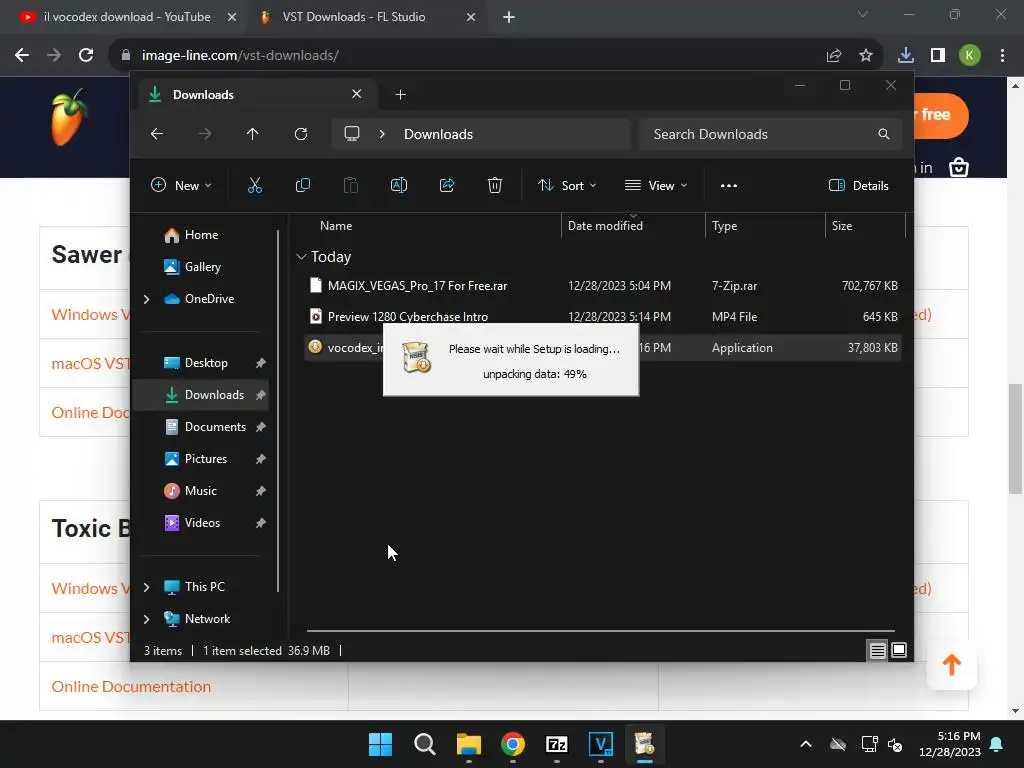Switch to large thumbnails view in status bar
1024x768 pixels.
pyautogui.click(x=899, y=650)
